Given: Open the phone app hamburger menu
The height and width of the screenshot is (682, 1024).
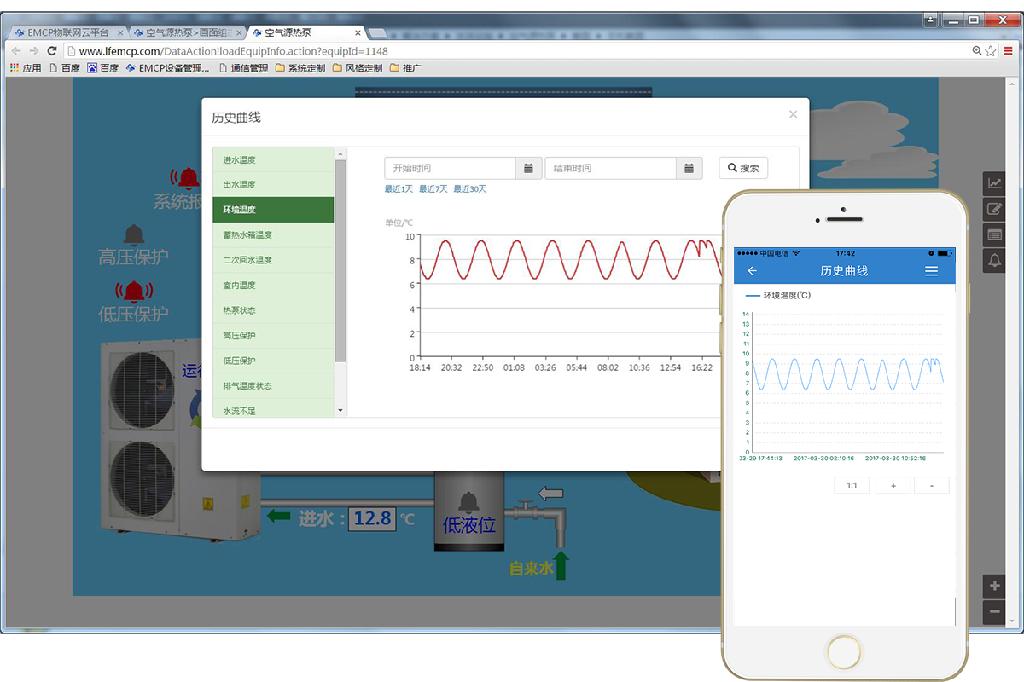Looking at the screenshot, I should tap(932, 270).
